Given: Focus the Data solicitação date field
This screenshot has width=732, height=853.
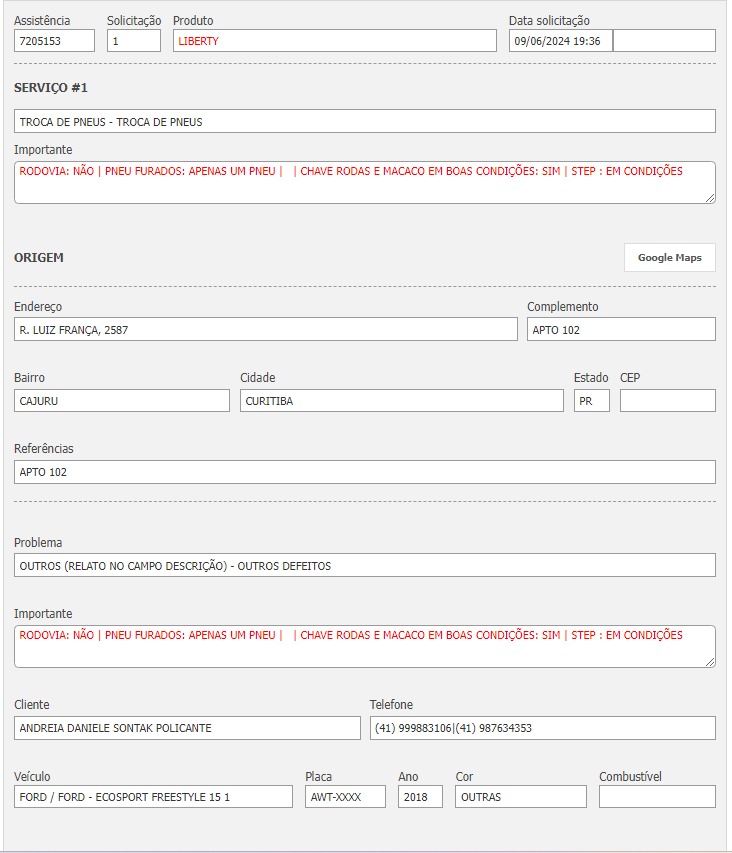Looking at the screenshot, I should click(560, 41).
